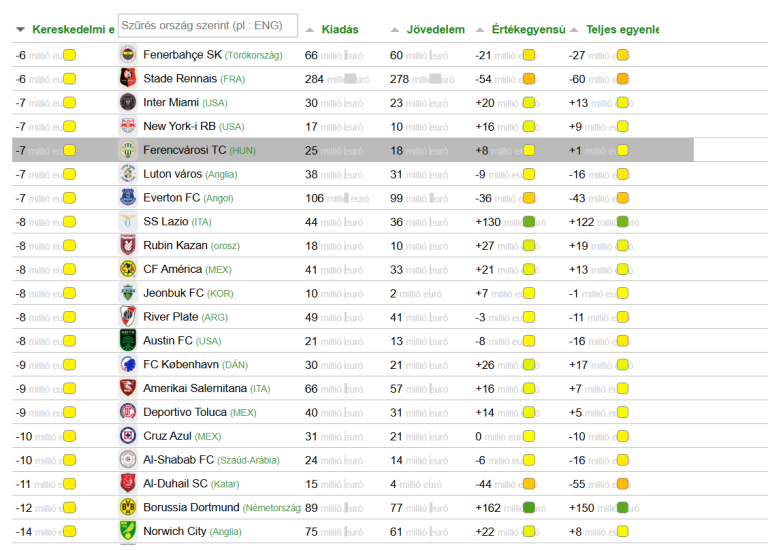Viewport: 768px width, 550px height.
Task: Click the Cruz Azul club badge
Action: [x=127, y=436]
